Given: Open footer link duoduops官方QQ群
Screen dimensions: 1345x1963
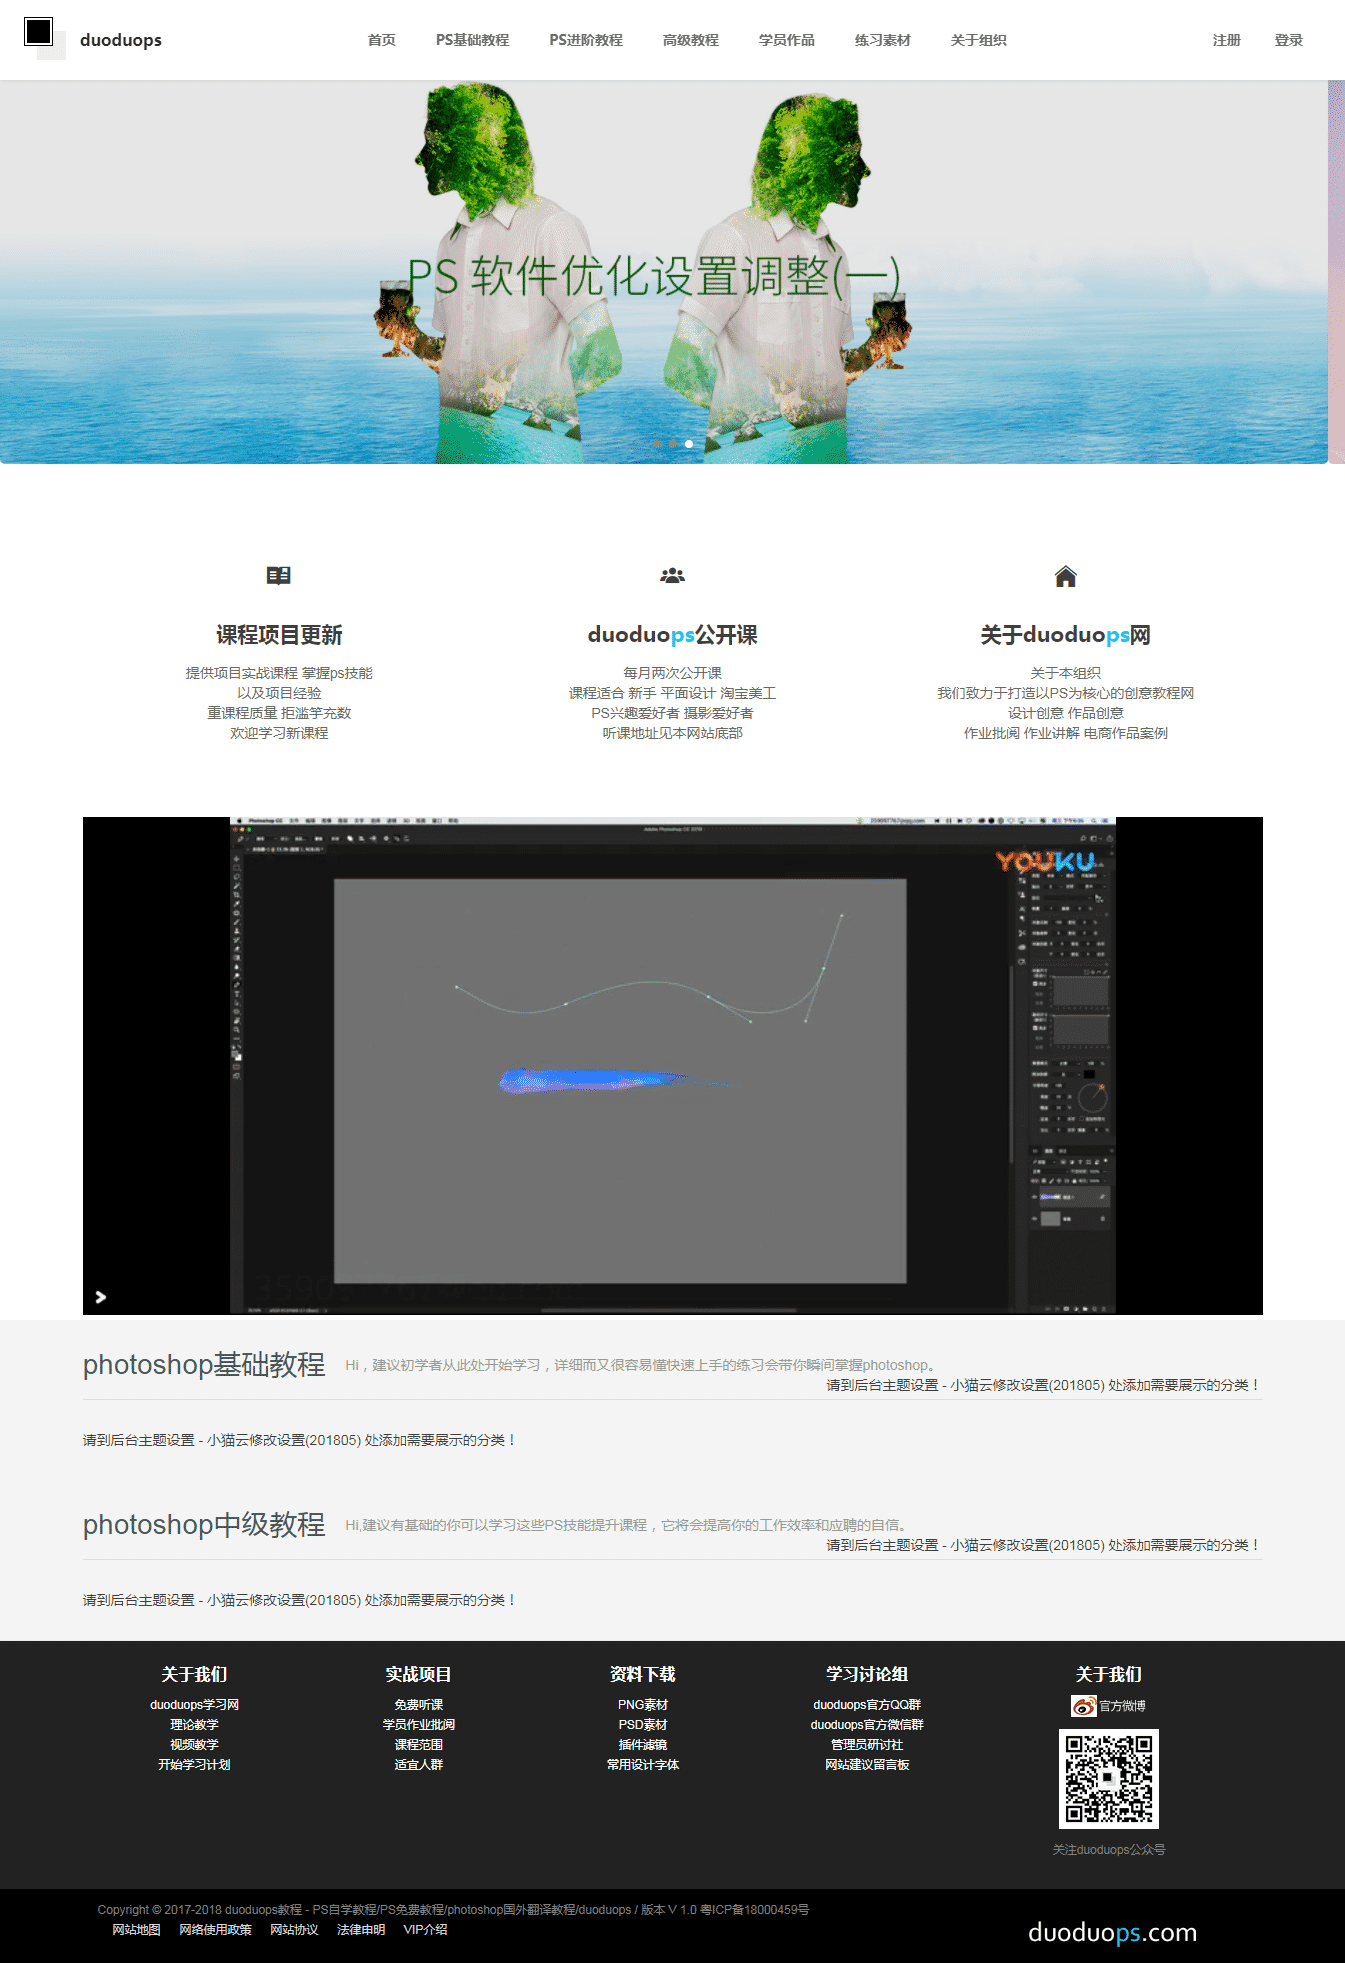Looking at the screenshot, I should click(x=867, y=1705).
